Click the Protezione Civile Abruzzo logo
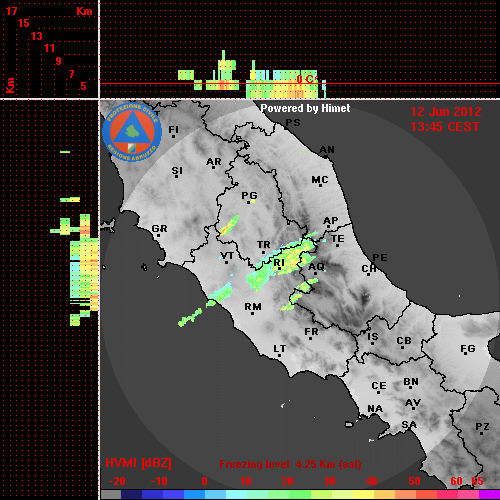 (x=132, y=132)
